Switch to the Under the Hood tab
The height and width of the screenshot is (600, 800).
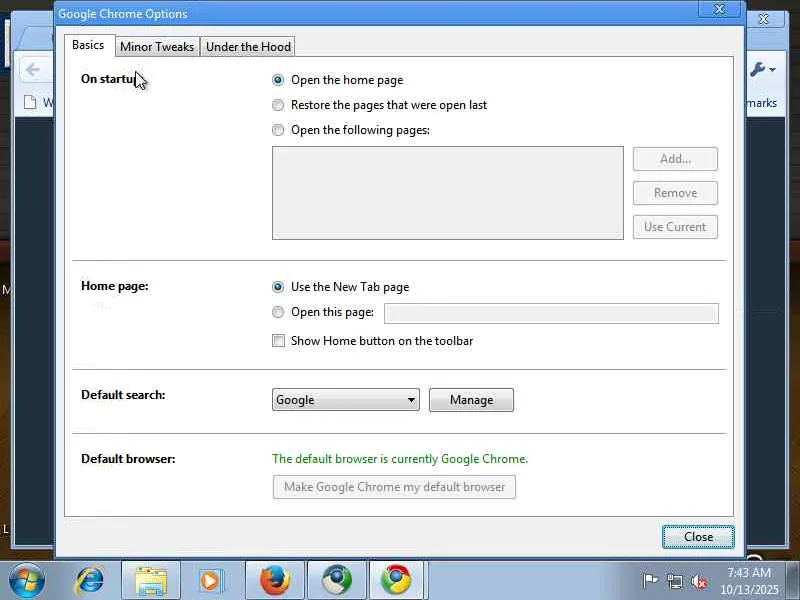248,46
